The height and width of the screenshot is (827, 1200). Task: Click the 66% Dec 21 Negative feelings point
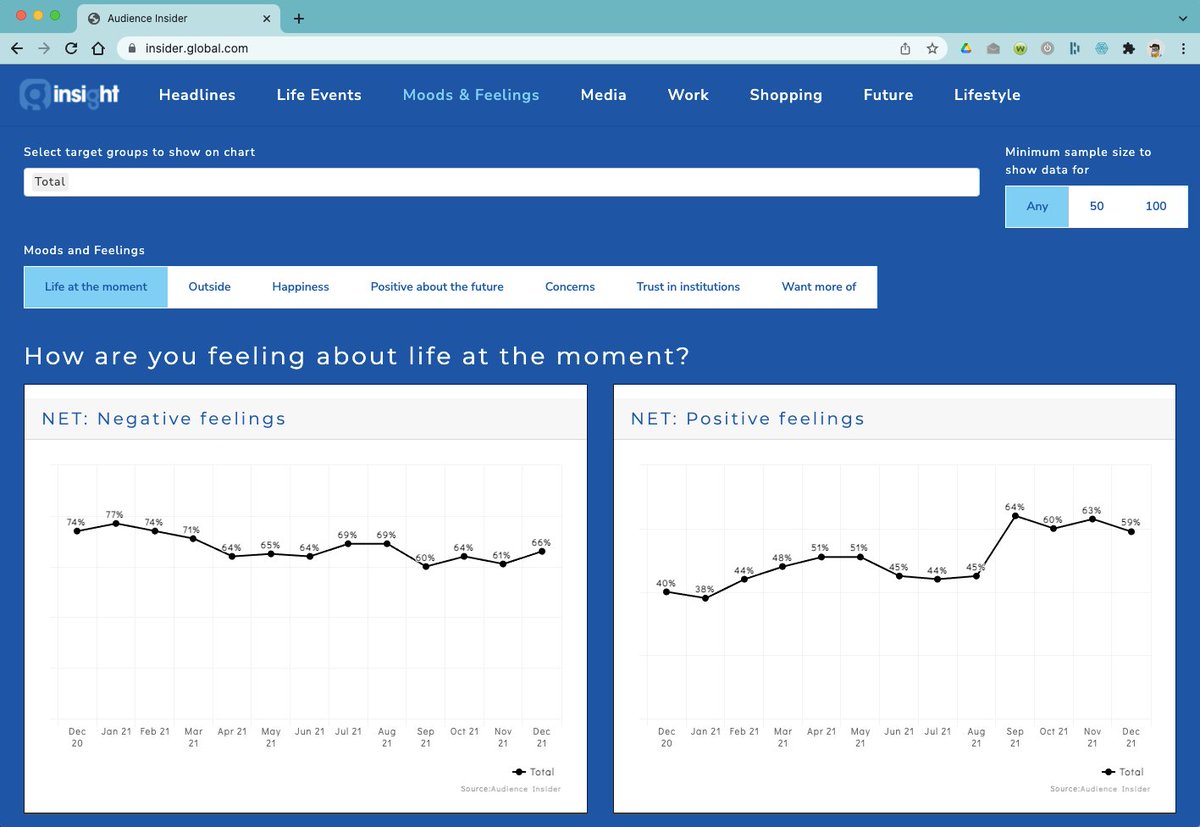[x=542, y=551]
